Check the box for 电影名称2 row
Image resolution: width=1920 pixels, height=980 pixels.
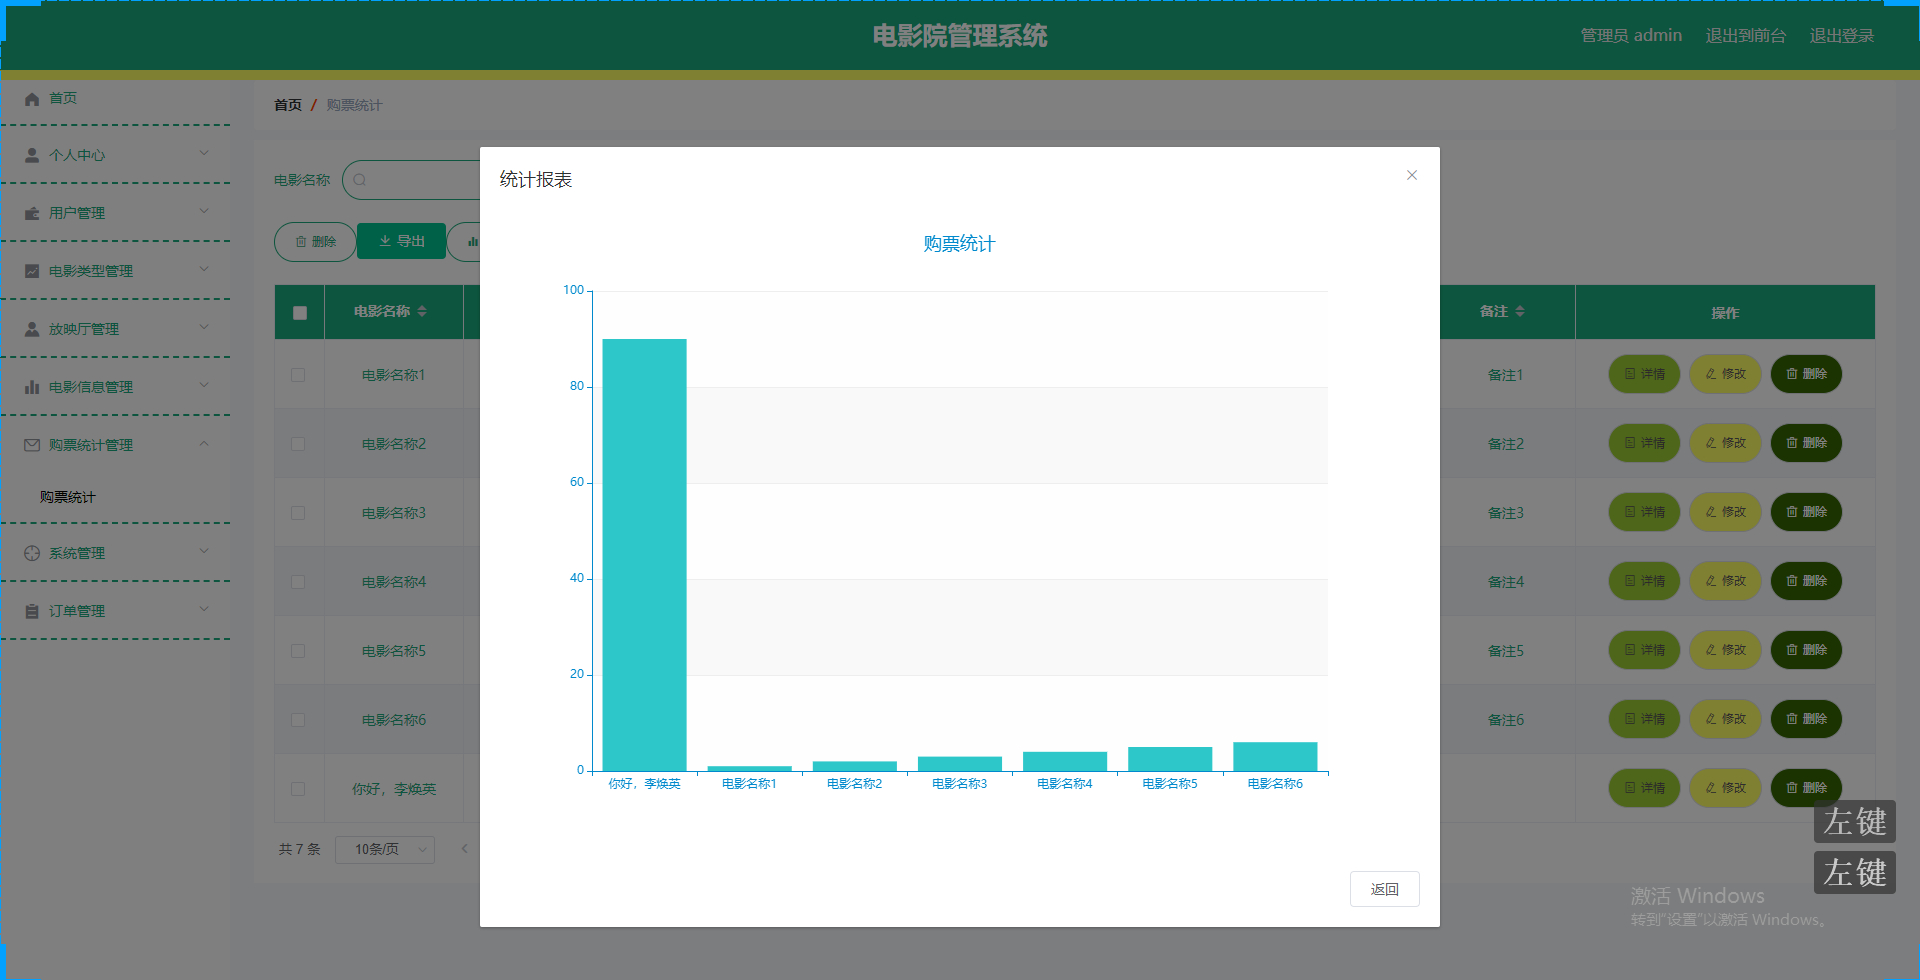point(298,444)
